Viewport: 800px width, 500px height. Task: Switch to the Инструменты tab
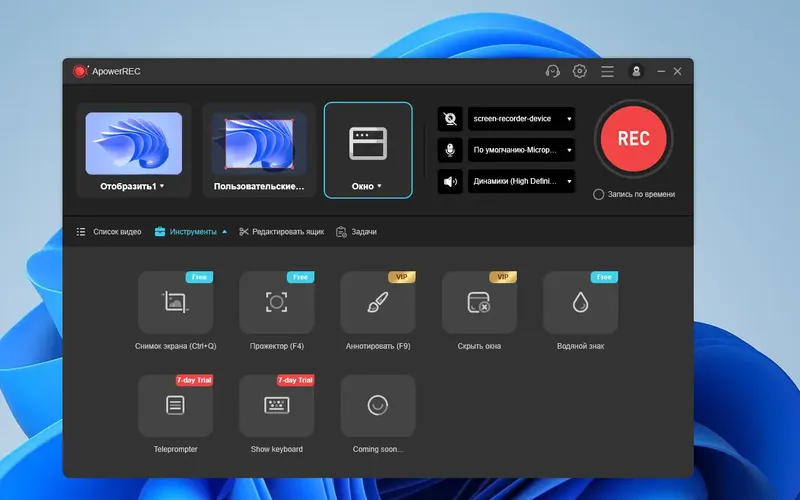pyautogui.click(x=193, y=232)
